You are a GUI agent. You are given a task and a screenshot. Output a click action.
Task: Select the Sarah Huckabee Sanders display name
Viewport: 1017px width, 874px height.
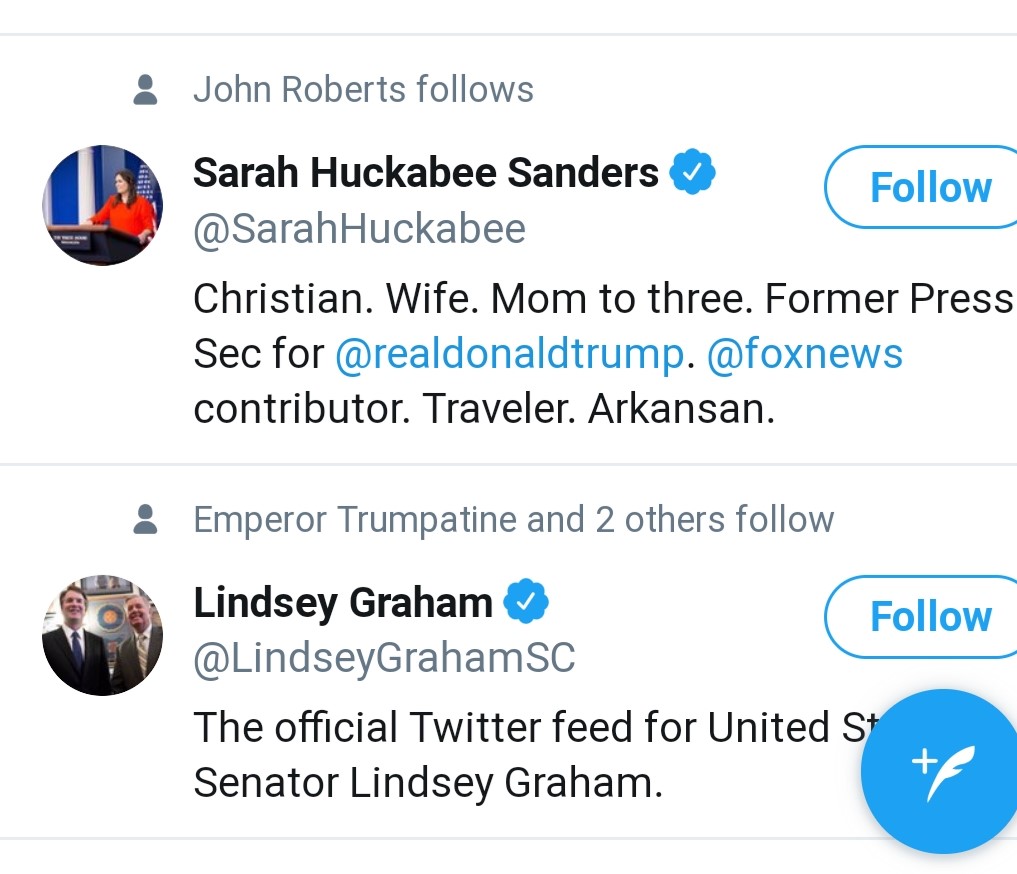point(425,173)
